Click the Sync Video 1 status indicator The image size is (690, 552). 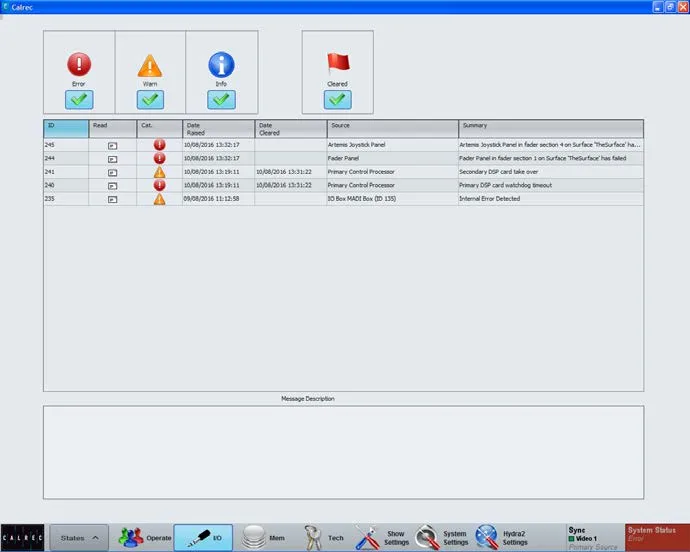pyautogui.click(x=593, y=538)
